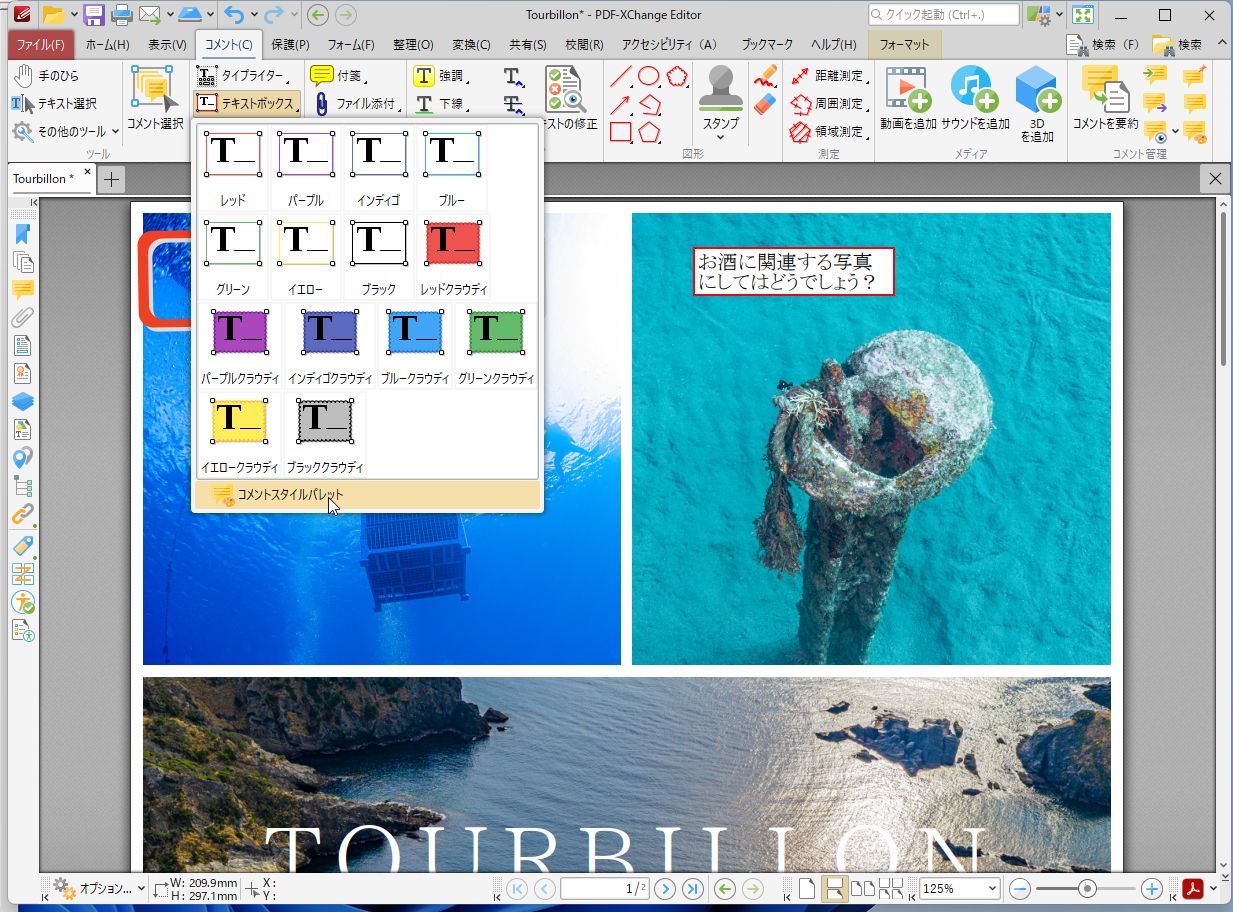Select the Rectangle shape tool
1233x912 pixels.
tap(621, 132)
